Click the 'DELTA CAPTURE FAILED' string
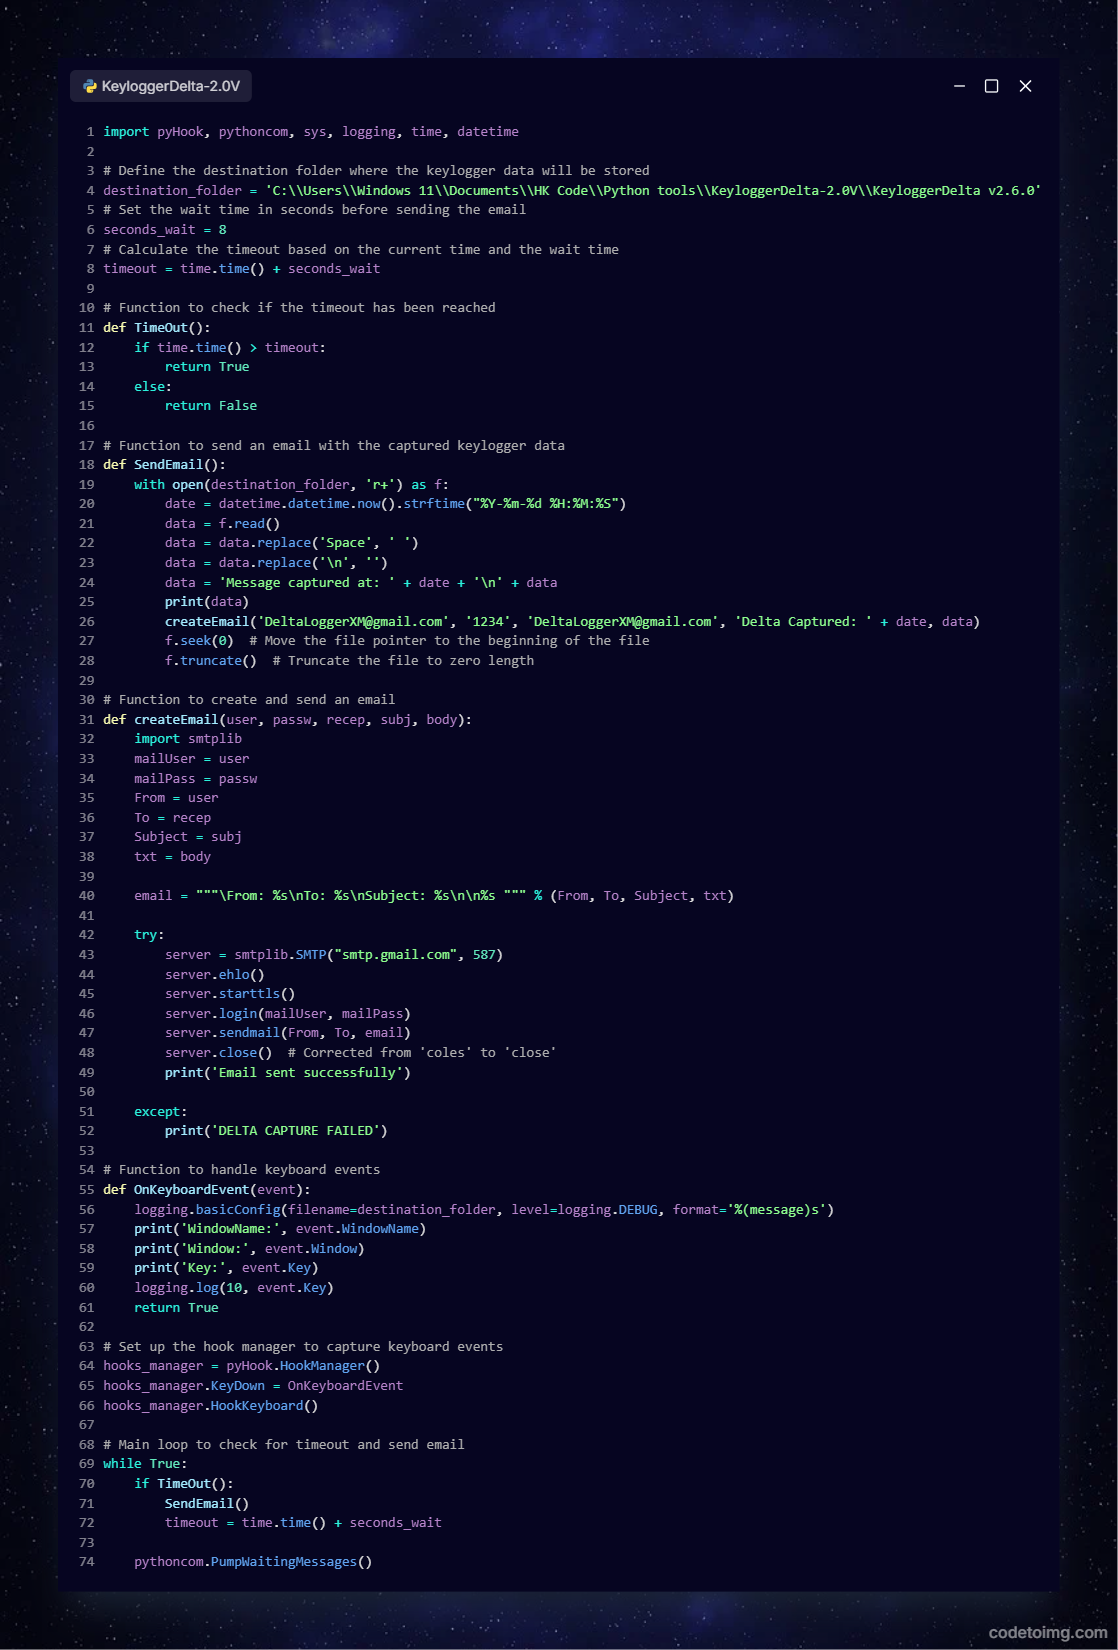The image size is (1118, 1650). pos(295,1131)
